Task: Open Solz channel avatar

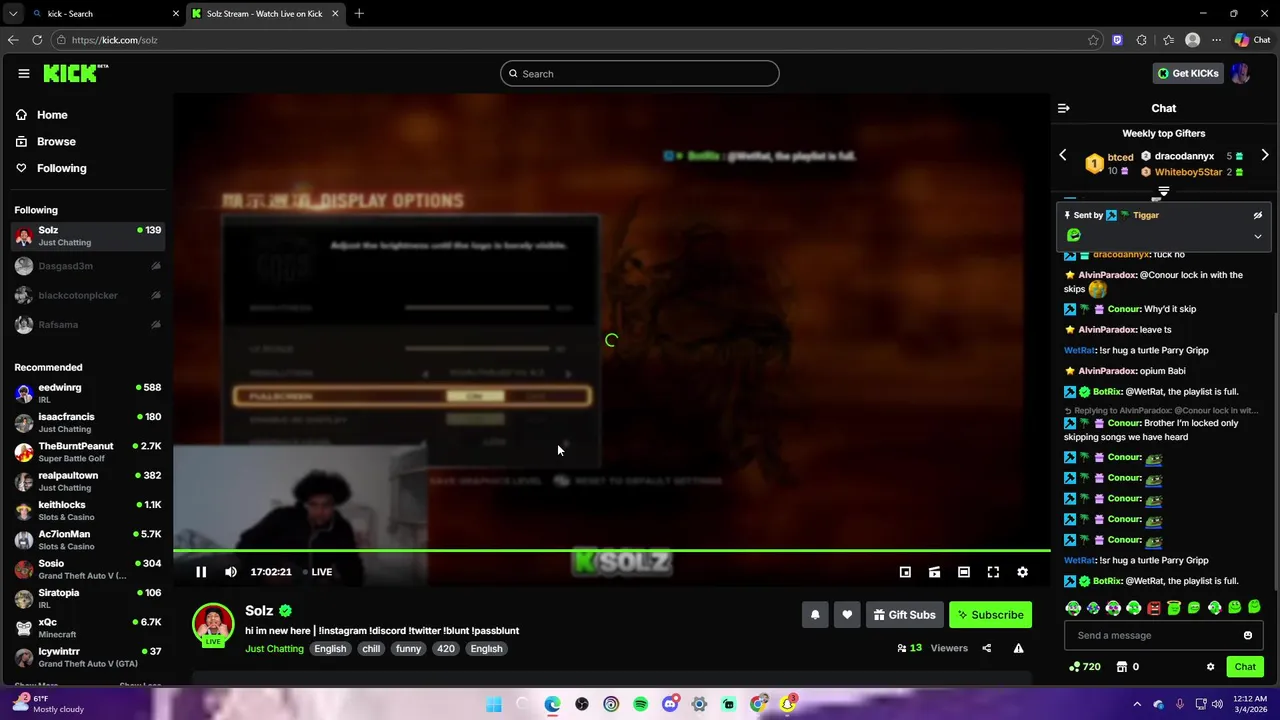Action: [x=213, y=624]
